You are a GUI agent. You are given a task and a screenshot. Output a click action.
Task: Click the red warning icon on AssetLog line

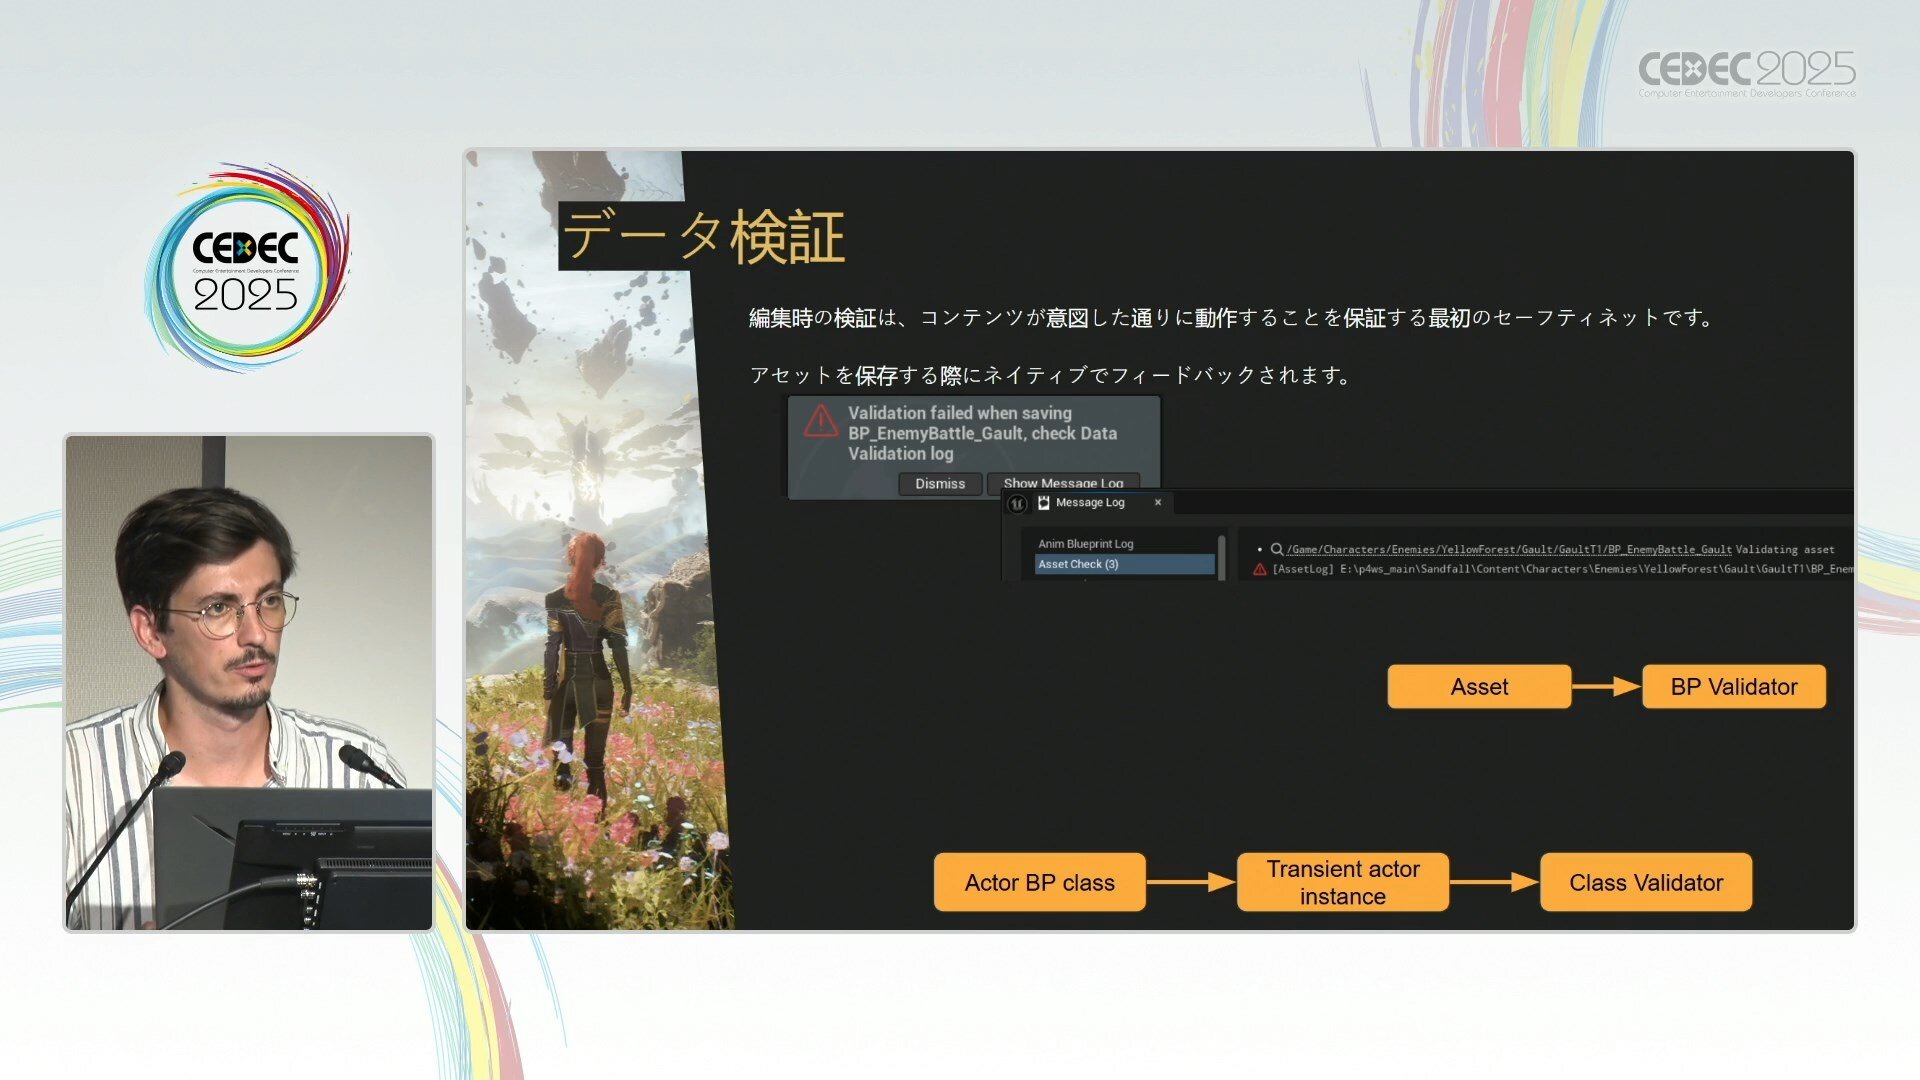tap(1260, 569)
